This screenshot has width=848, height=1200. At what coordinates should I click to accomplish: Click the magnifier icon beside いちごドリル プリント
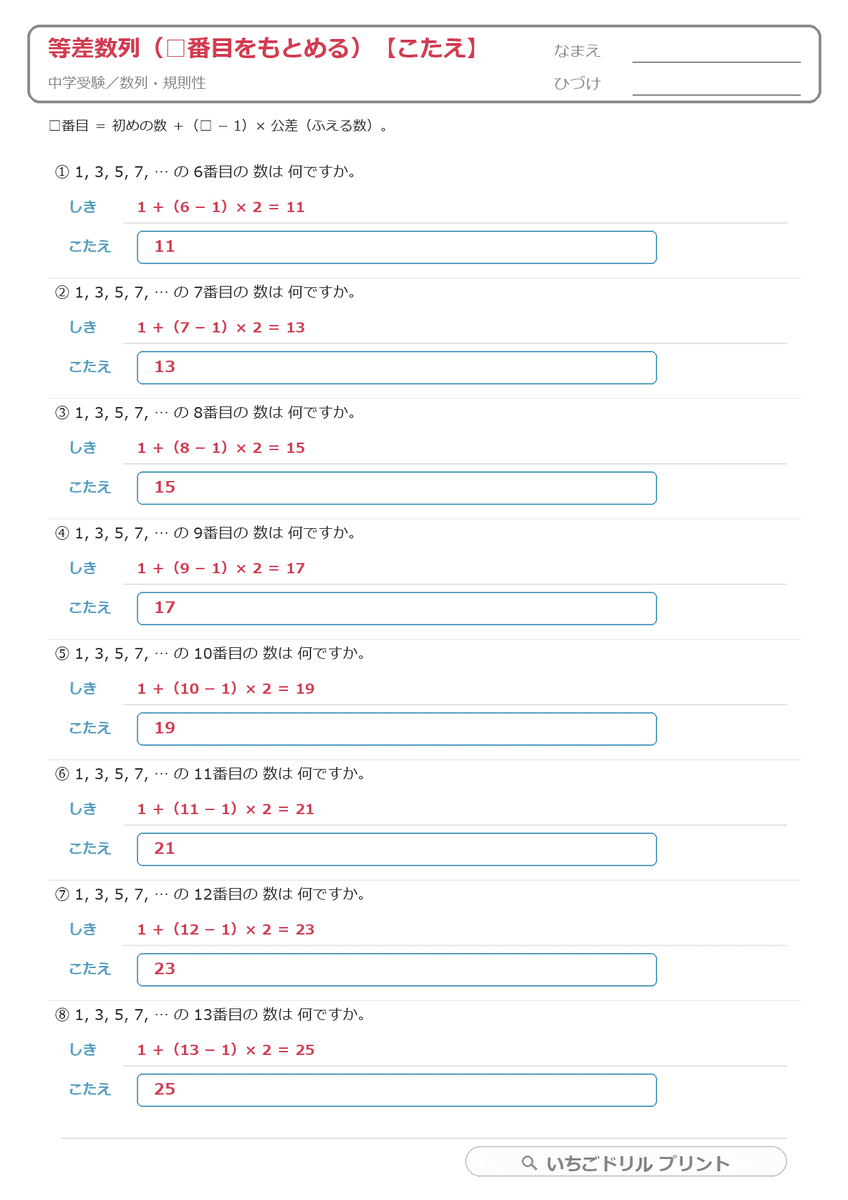click(x=529, y=1163)
